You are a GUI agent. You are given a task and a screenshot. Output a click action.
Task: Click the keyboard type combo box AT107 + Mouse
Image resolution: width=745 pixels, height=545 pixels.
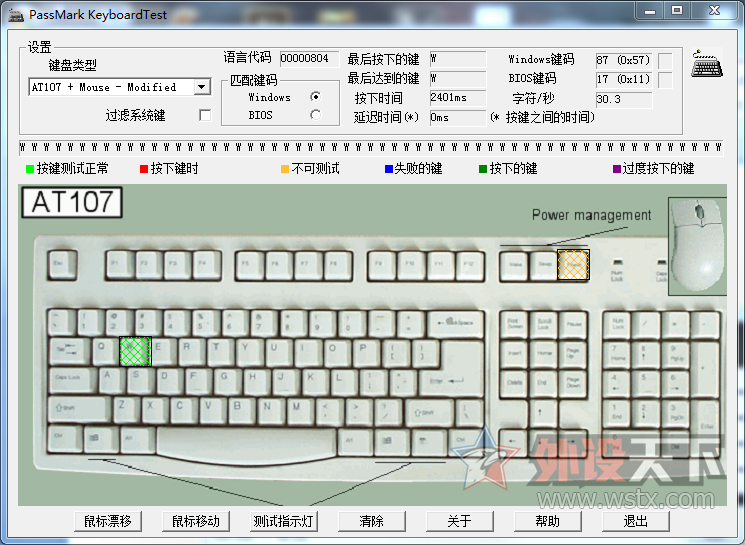119,87
